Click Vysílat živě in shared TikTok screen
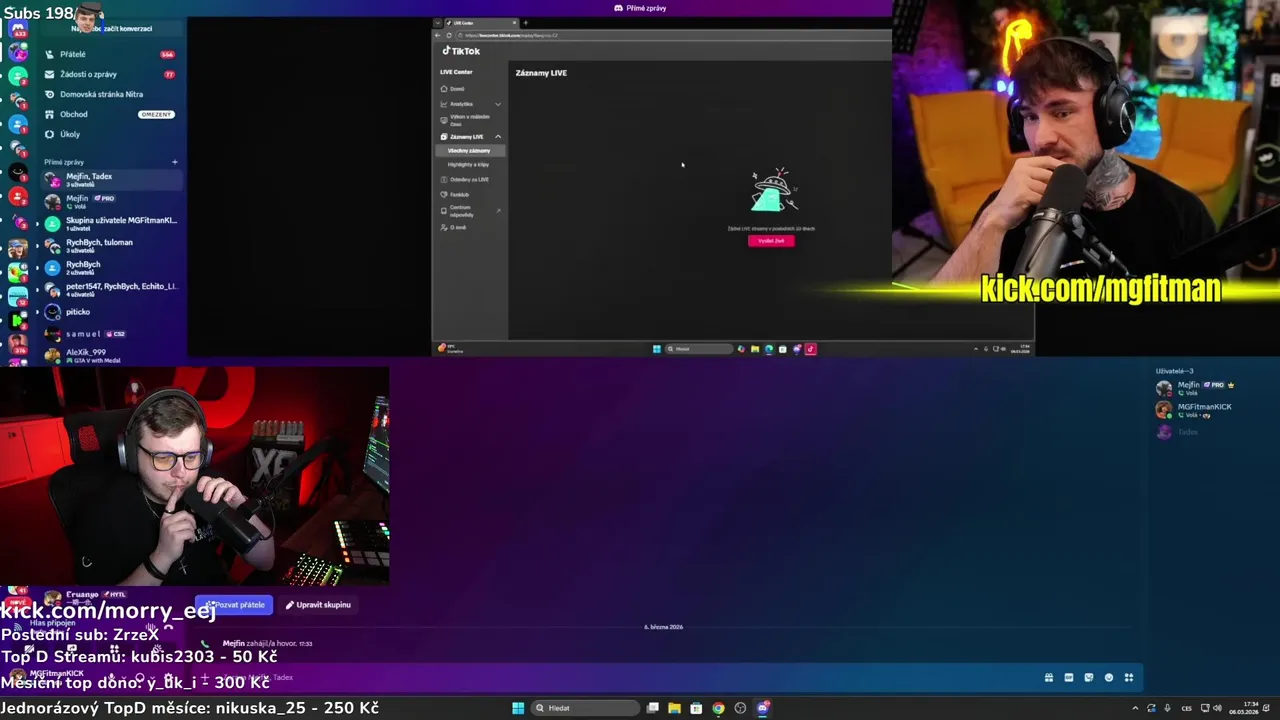The width and height of the screenshot is (1280, 720). 771,241
